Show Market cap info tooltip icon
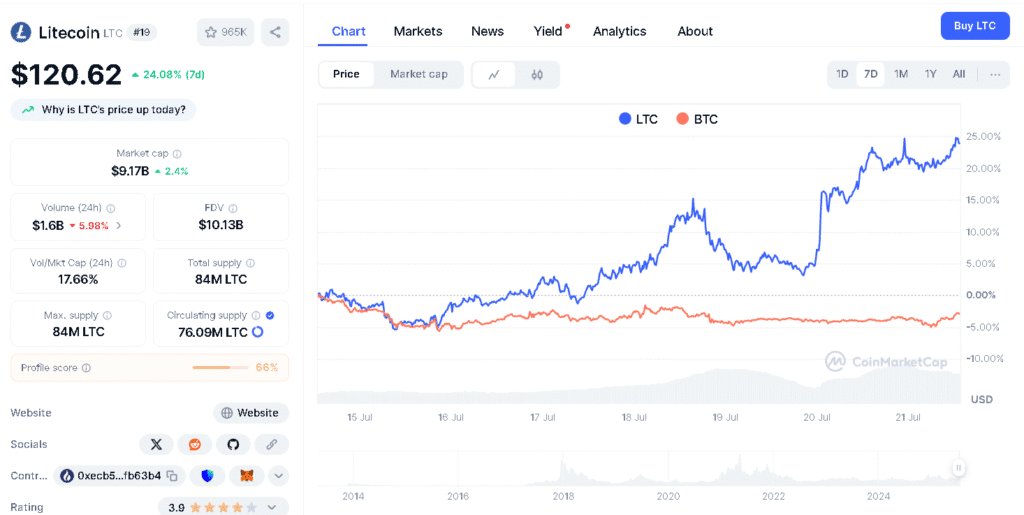Screen dimensions: 1024x515 point(177,154)
